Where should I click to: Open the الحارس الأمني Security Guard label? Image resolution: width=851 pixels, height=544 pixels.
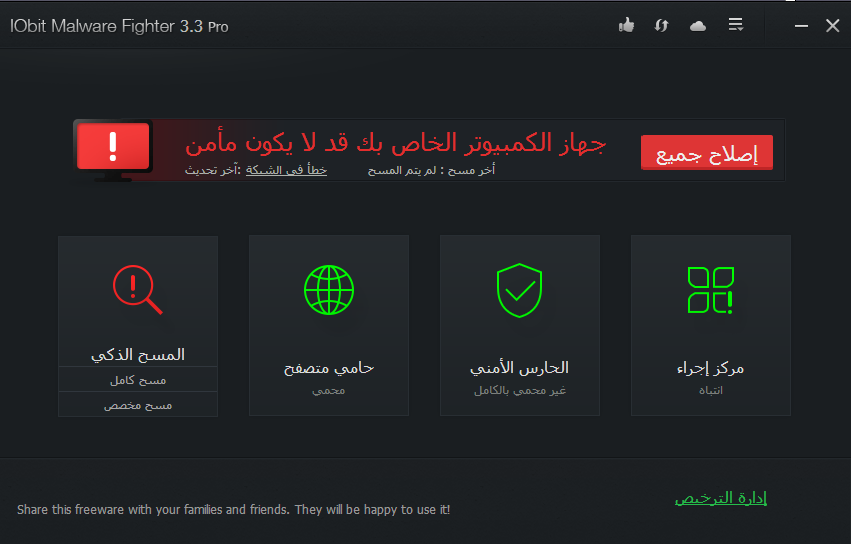point(520,367)
